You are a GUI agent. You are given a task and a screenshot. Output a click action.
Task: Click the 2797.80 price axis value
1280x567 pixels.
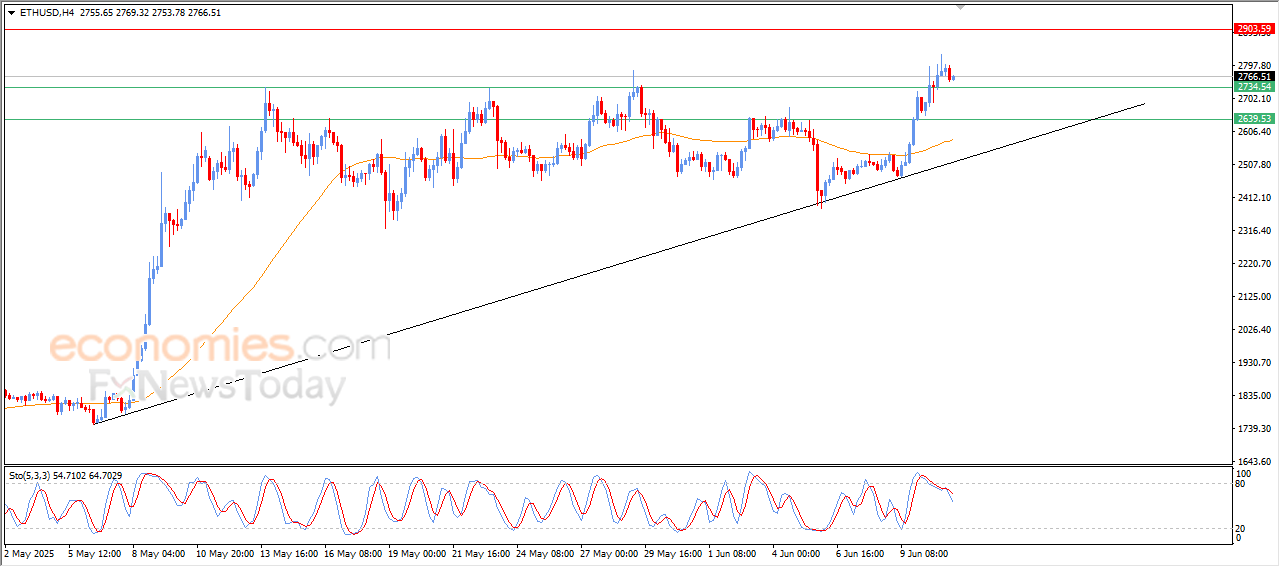point(1254,66)
